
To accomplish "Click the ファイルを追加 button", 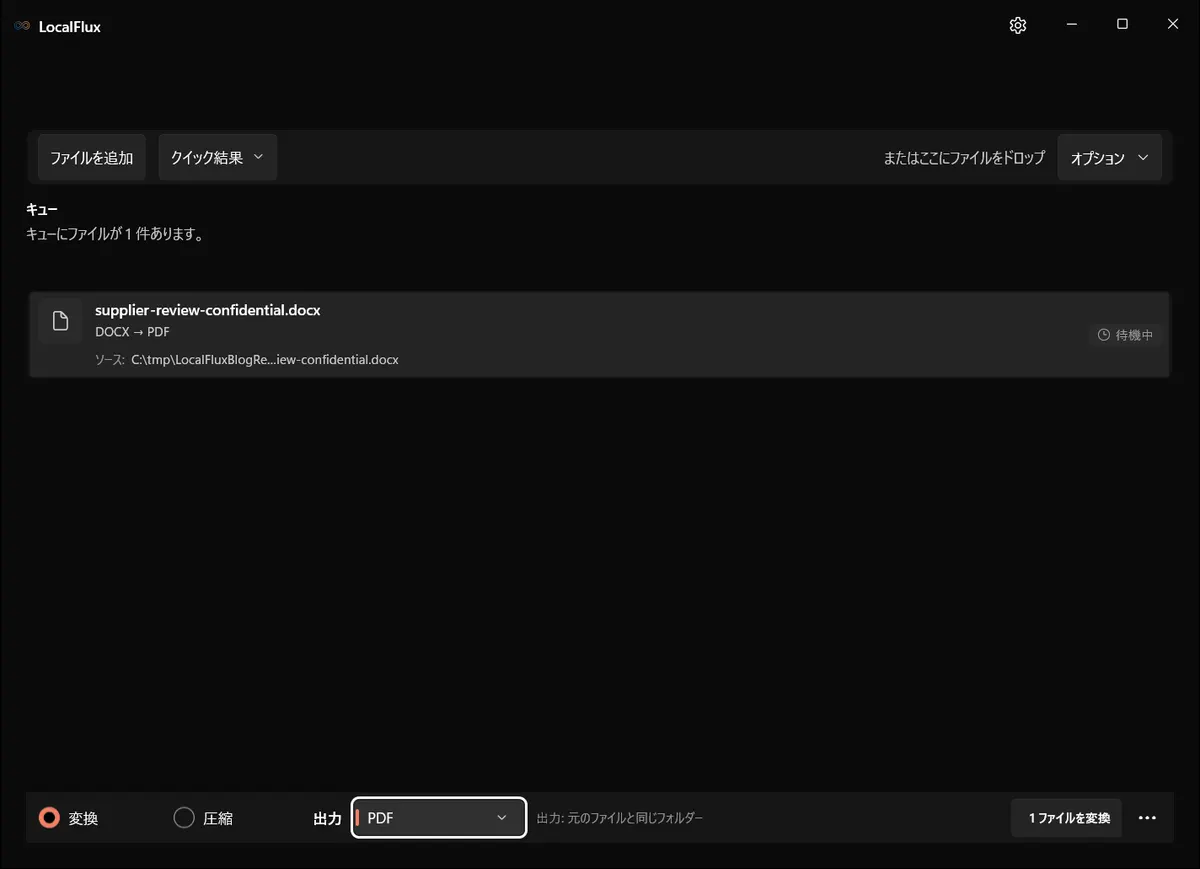I will [92, 157].
